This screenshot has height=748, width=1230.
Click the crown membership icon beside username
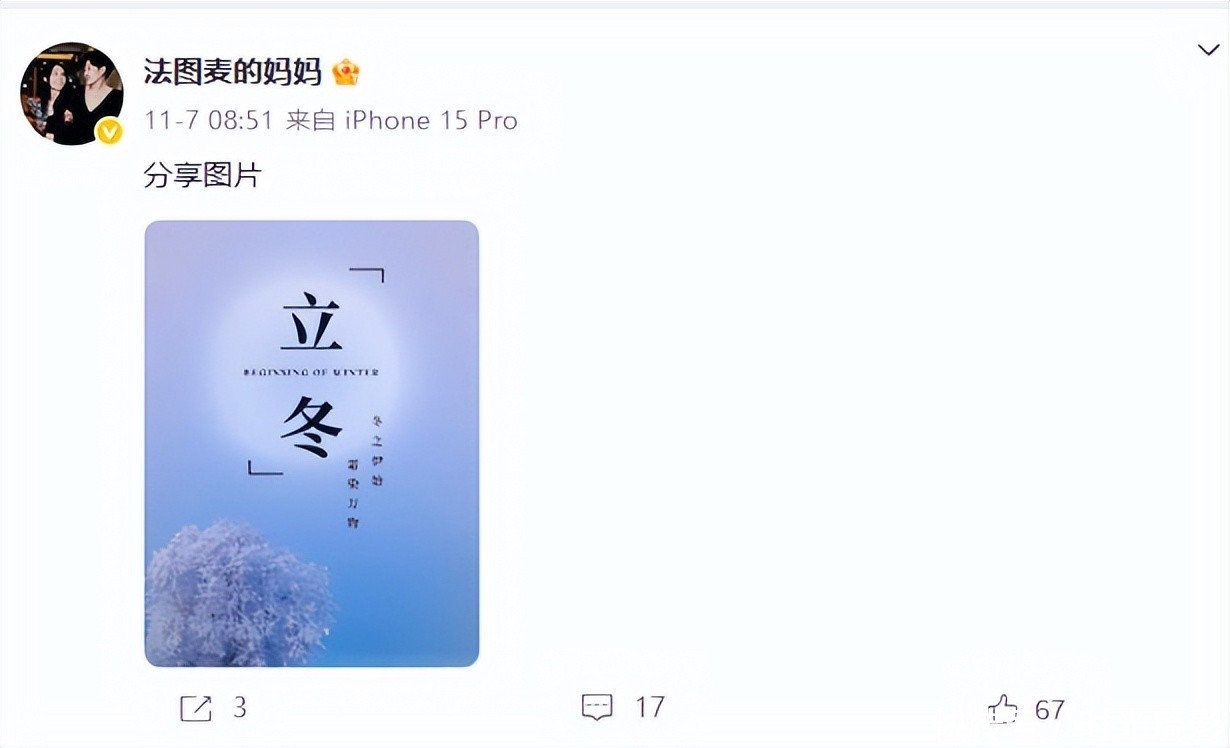point(345,72)
